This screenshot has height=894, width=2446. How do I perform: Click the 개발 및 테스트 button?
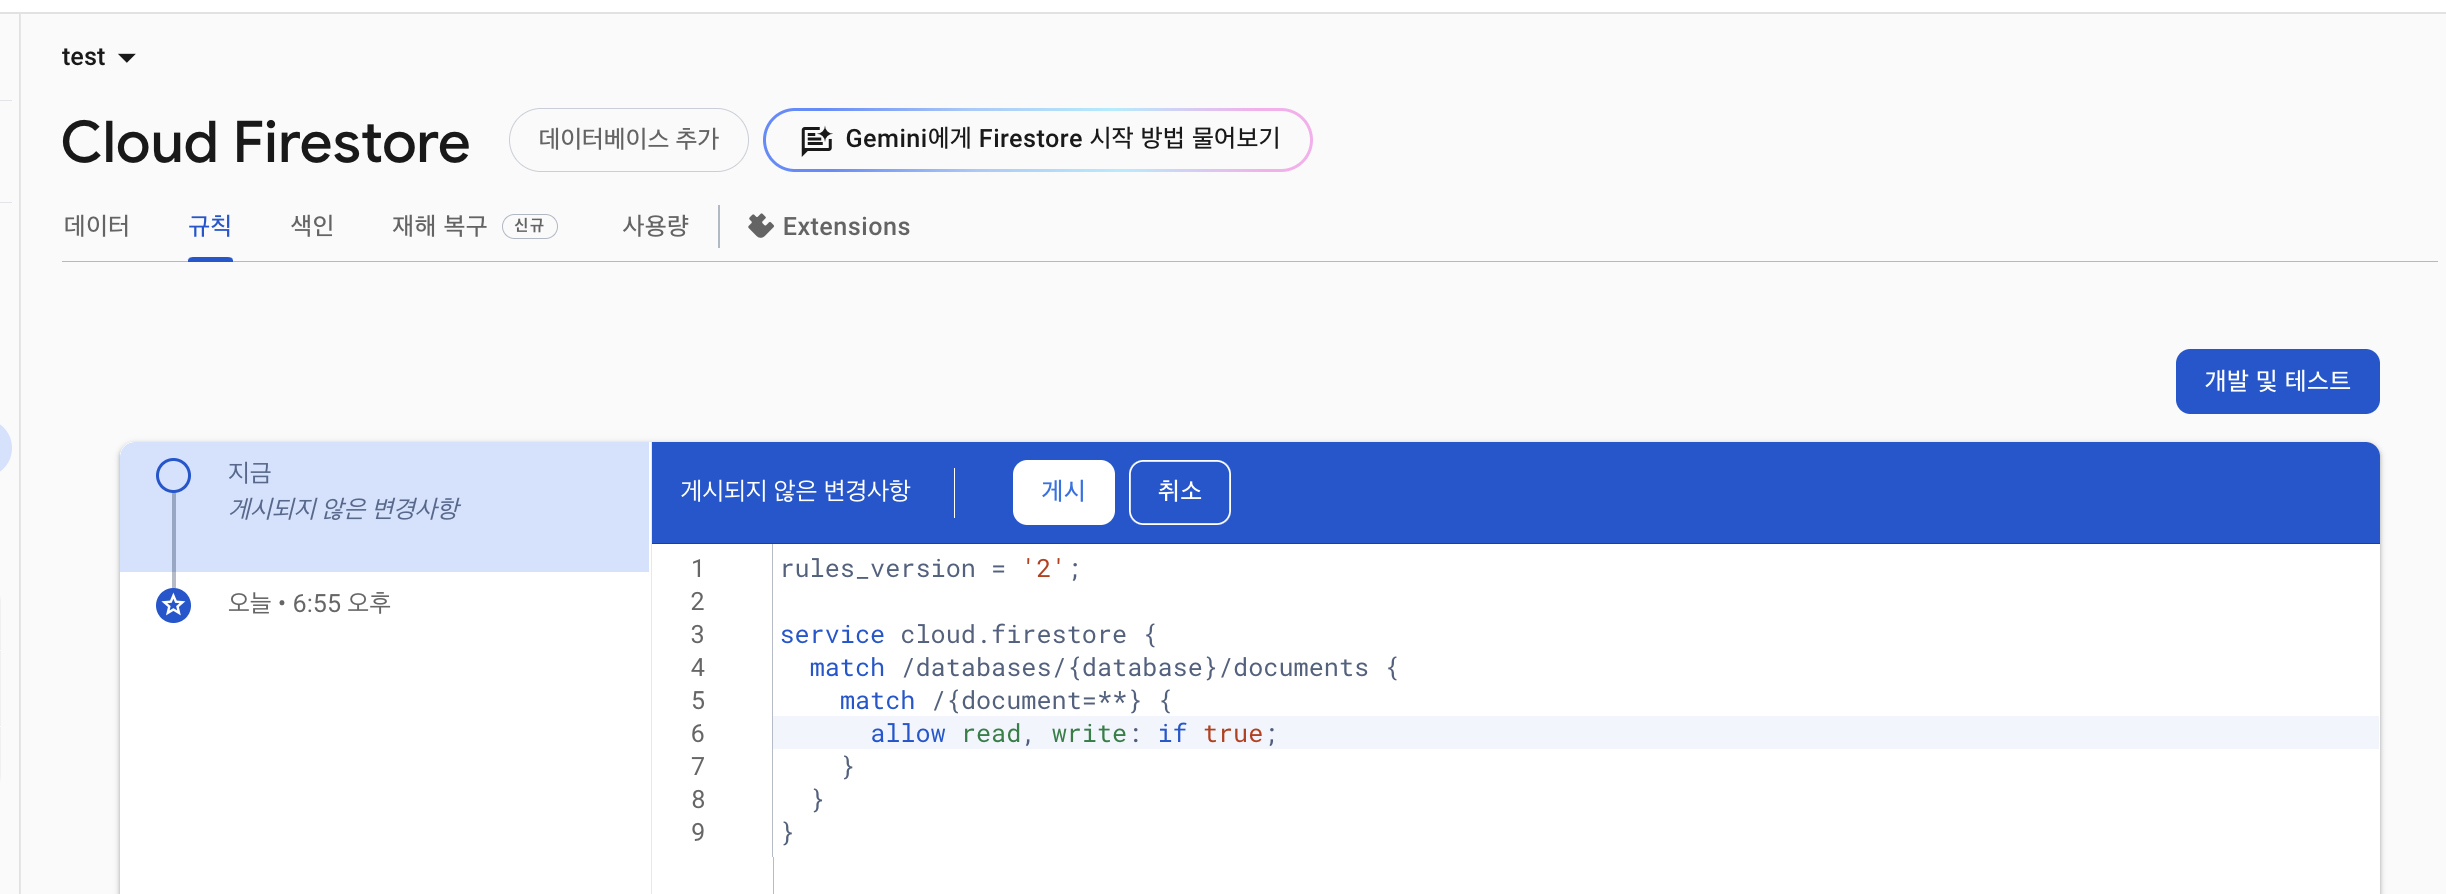tap(2277, 381)
